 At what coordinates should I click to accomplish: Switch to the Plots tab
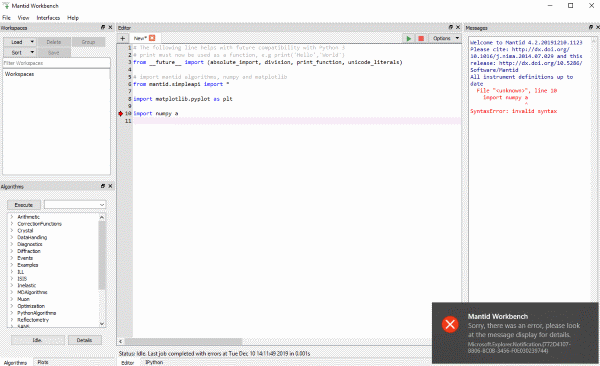click(x=43, y=362)
